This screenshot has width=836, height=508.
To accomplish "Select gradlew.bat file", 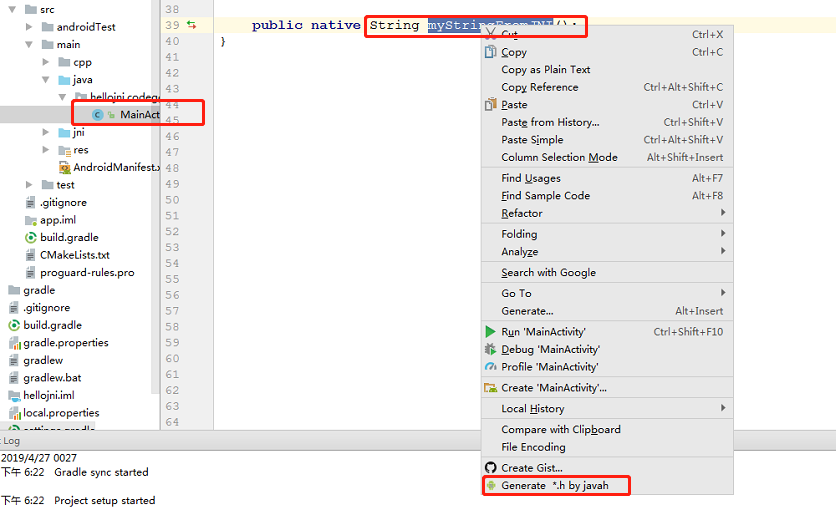I will tap(52, 378).
